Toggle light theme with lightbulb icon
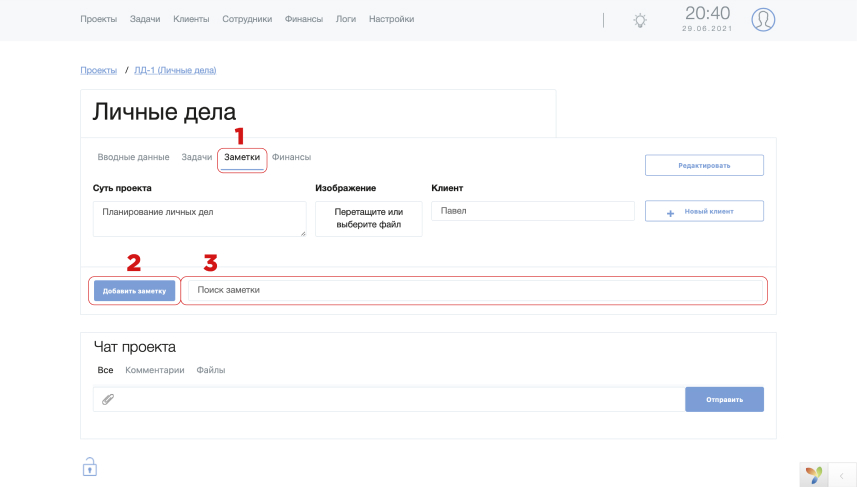857x487 pixels. click(x=640, y=21)
